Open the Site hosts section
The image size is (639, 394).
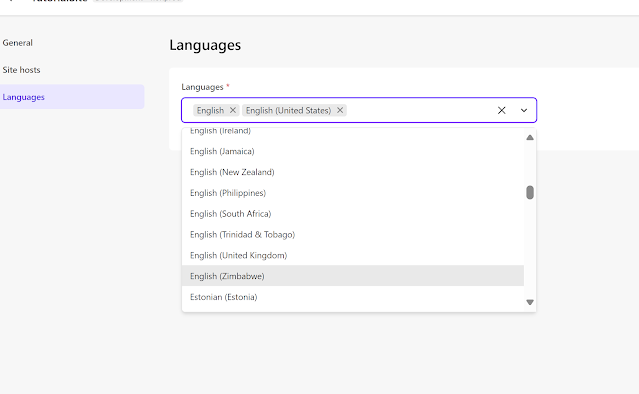click(x=21, y=70)
